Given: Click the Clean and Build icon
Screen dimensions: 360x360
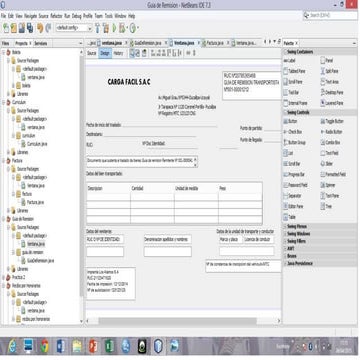Looking at the screenshot, I should [x=106, y=28].
